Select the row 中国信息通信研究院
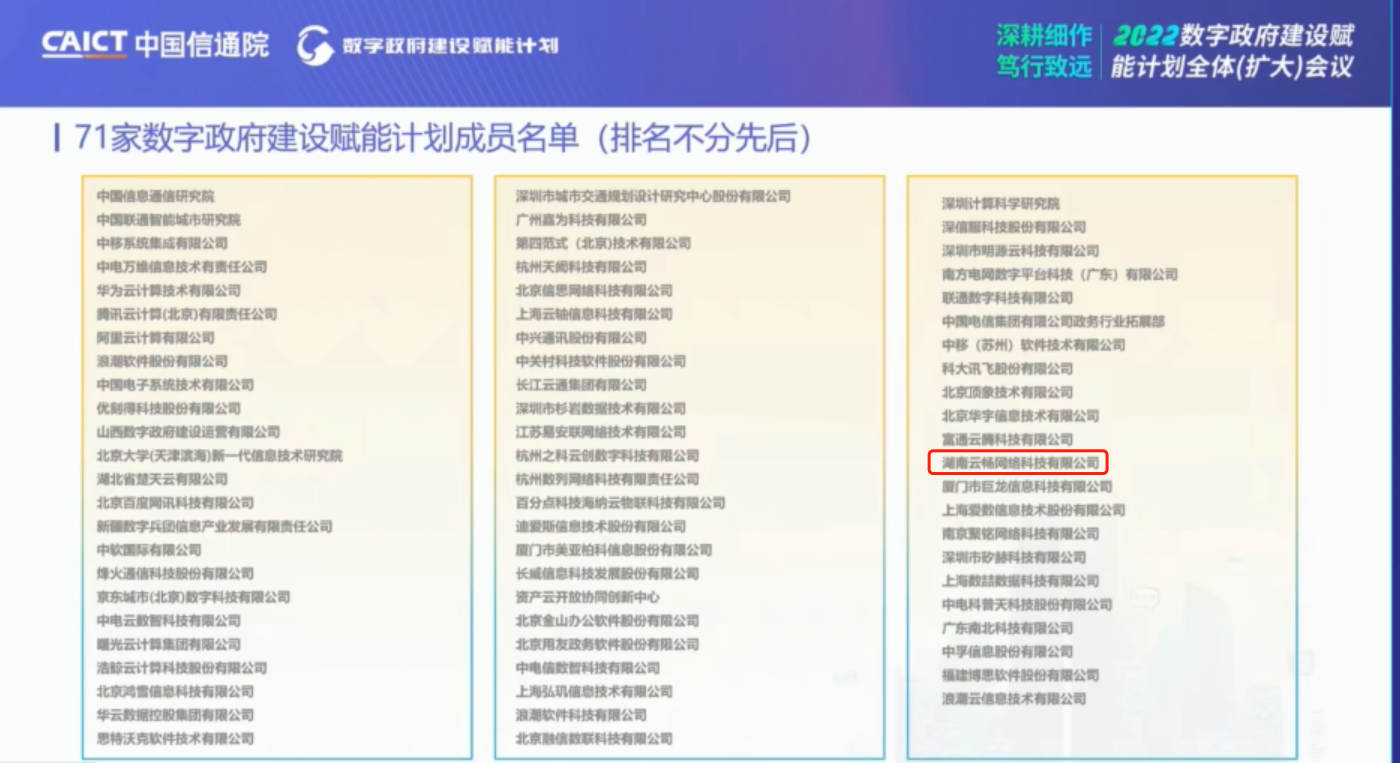 [155, 196]
